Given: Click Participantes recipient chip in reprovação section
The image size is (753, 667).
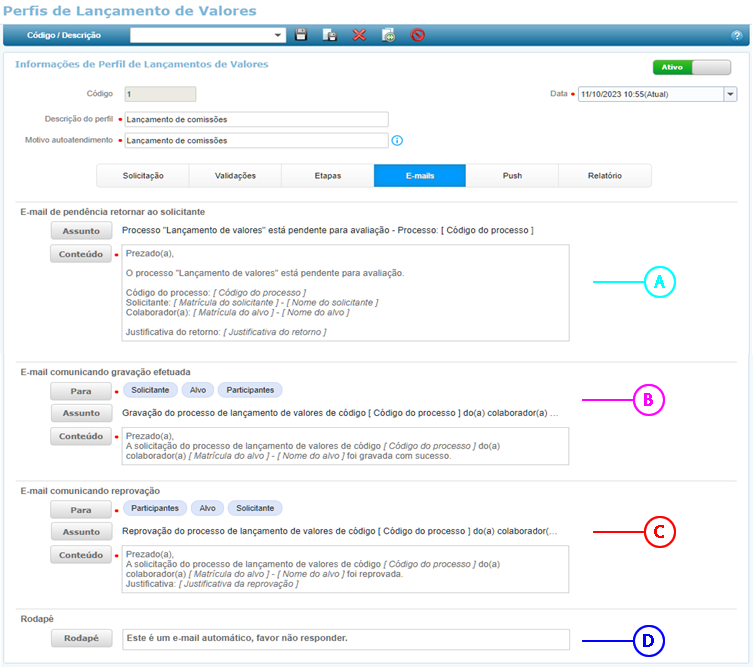Looking at the screenshot, I should 155,508.
